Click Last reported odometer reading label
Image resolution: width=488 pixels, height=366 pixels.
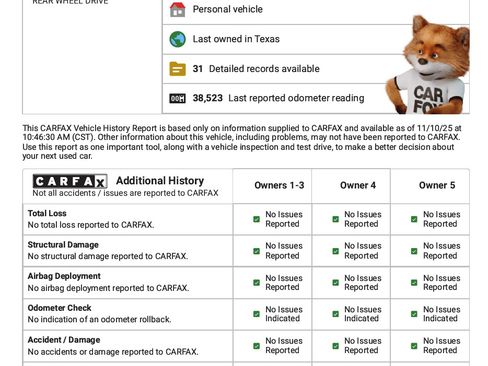click(x=296, y=98)
